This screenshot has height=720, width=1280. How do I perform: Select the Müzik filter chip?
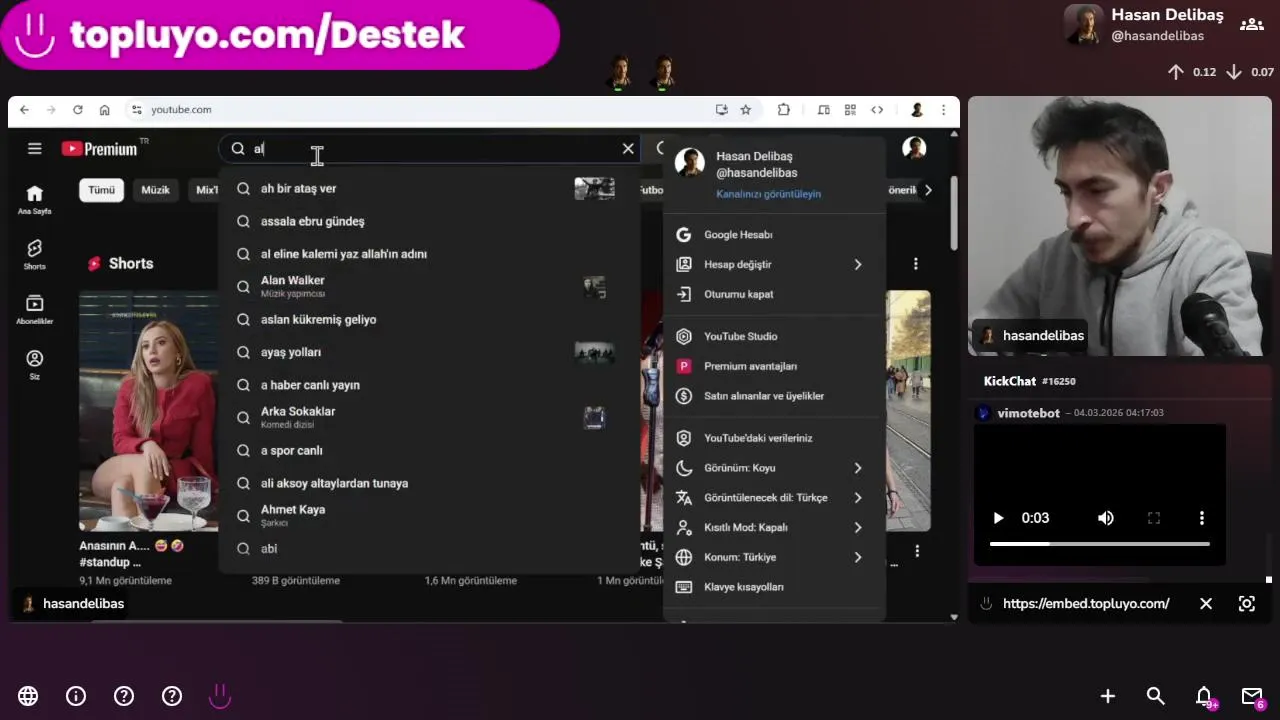(155, 190)
